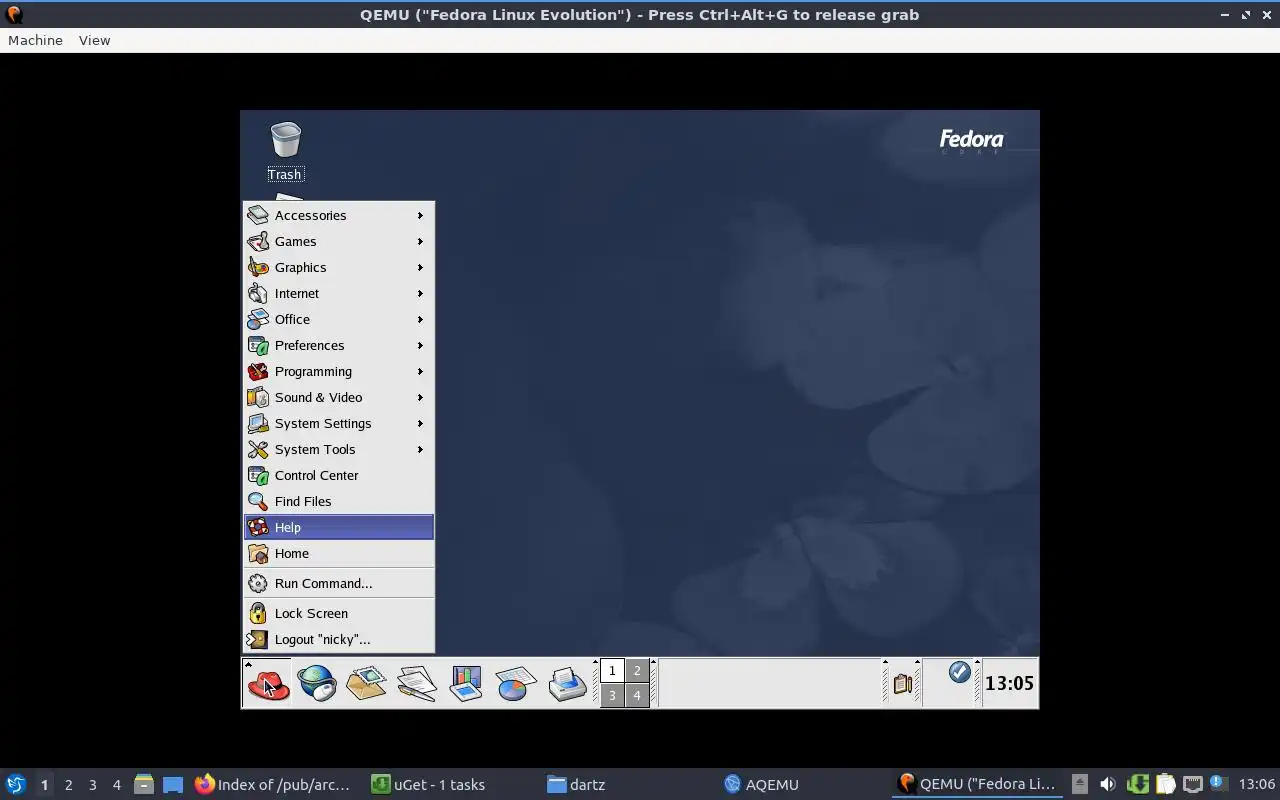The height and width of the screenshot is (800, 1280).
Task: Expand System Settings submenu arrow
Action: click(x=420, y=423)
